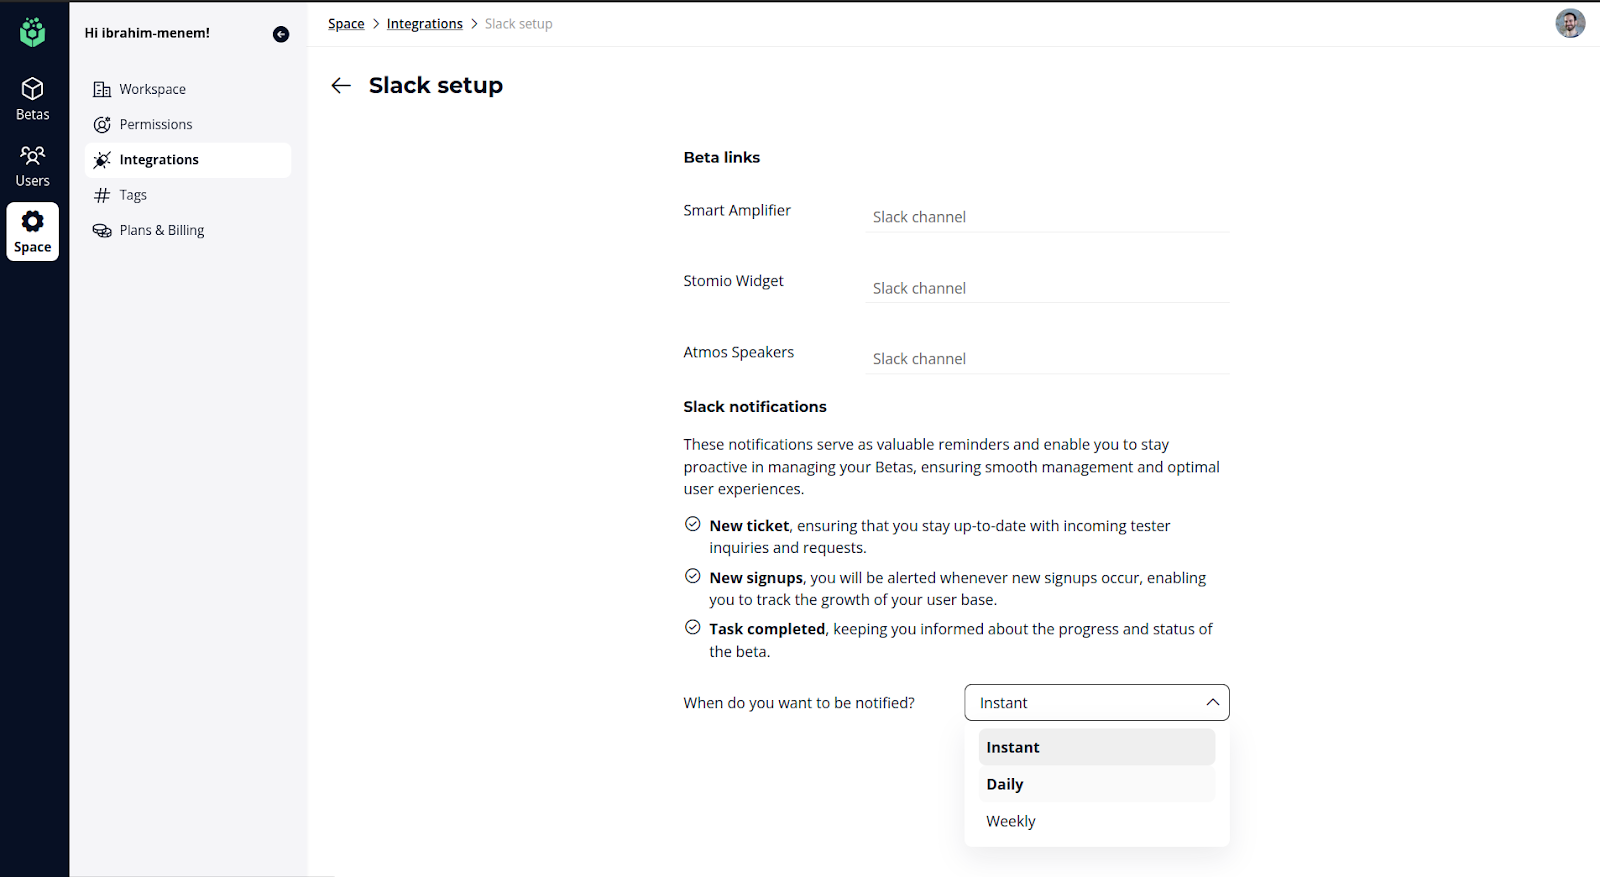This screenshot has height=877, width=1600.
Task: Click the Integrations breadcrumb link
Action: 424,24
